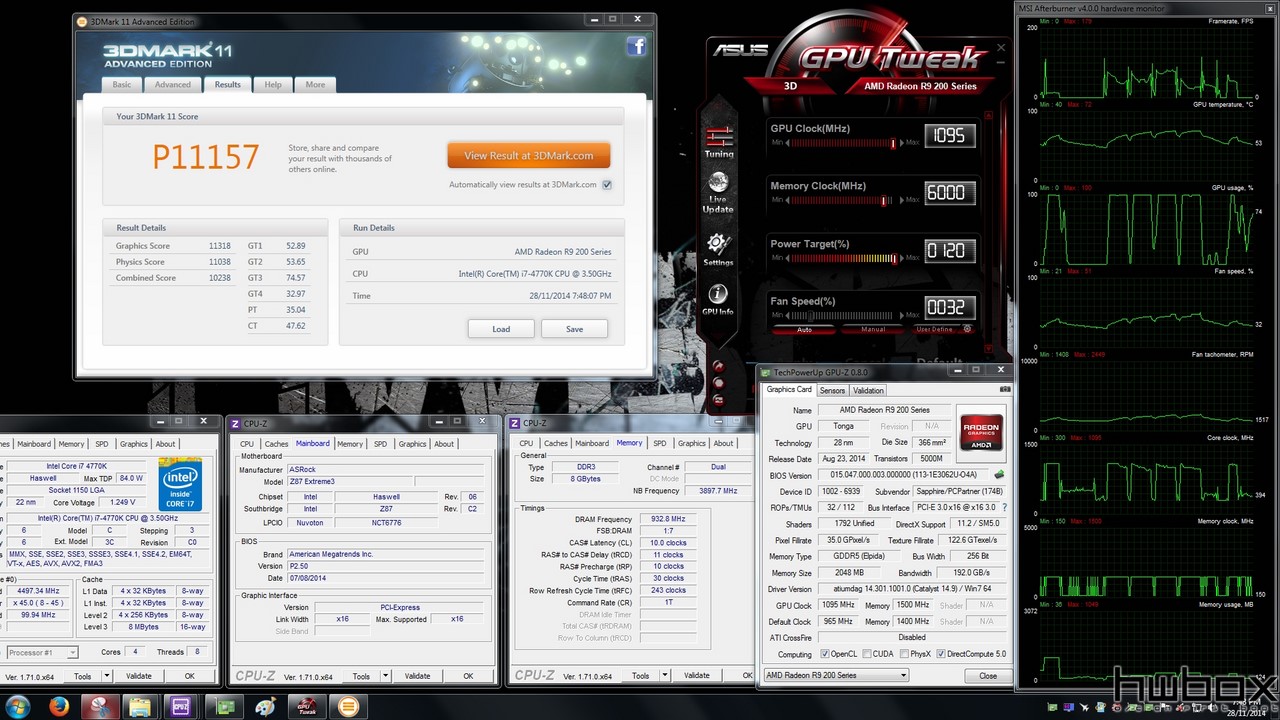Viewport: 1280px width, 720px height.
Task: Click OK in CPU-Z Mainboard window
Action: click(468, 676)
